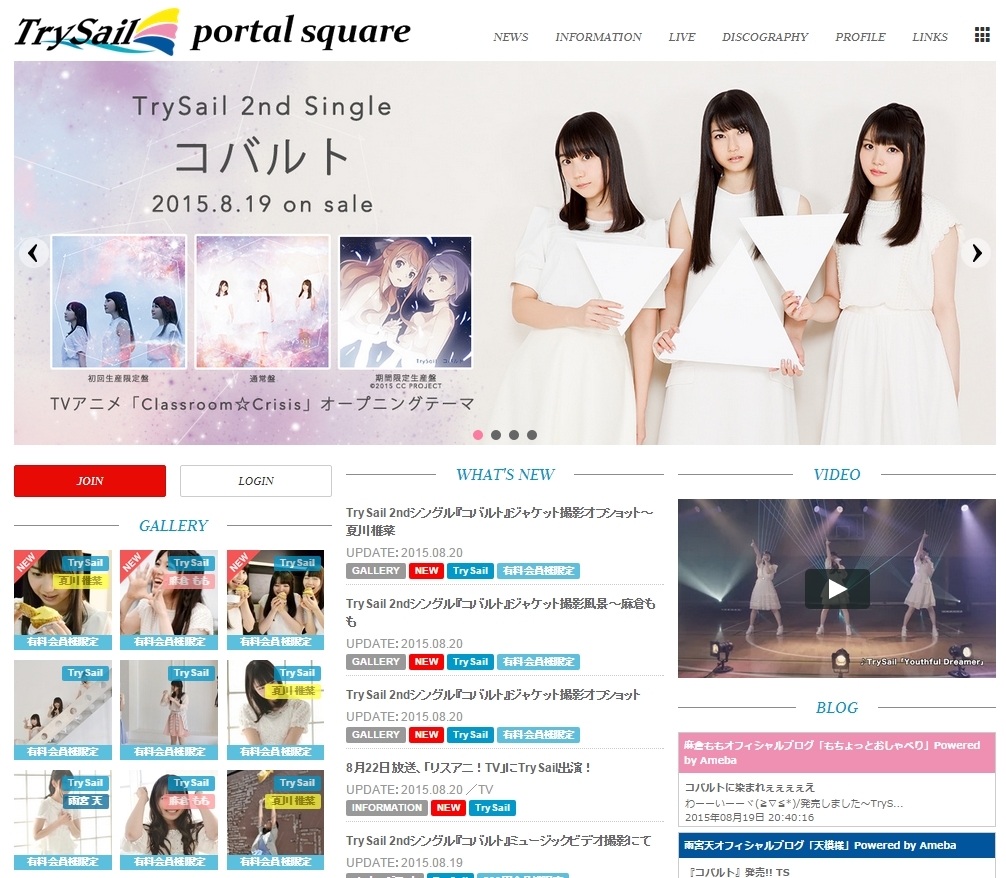Viewport: 1006px width, 878px height.
Task: Click NEW tag under リスアニ news
Action: click(448, 808)
